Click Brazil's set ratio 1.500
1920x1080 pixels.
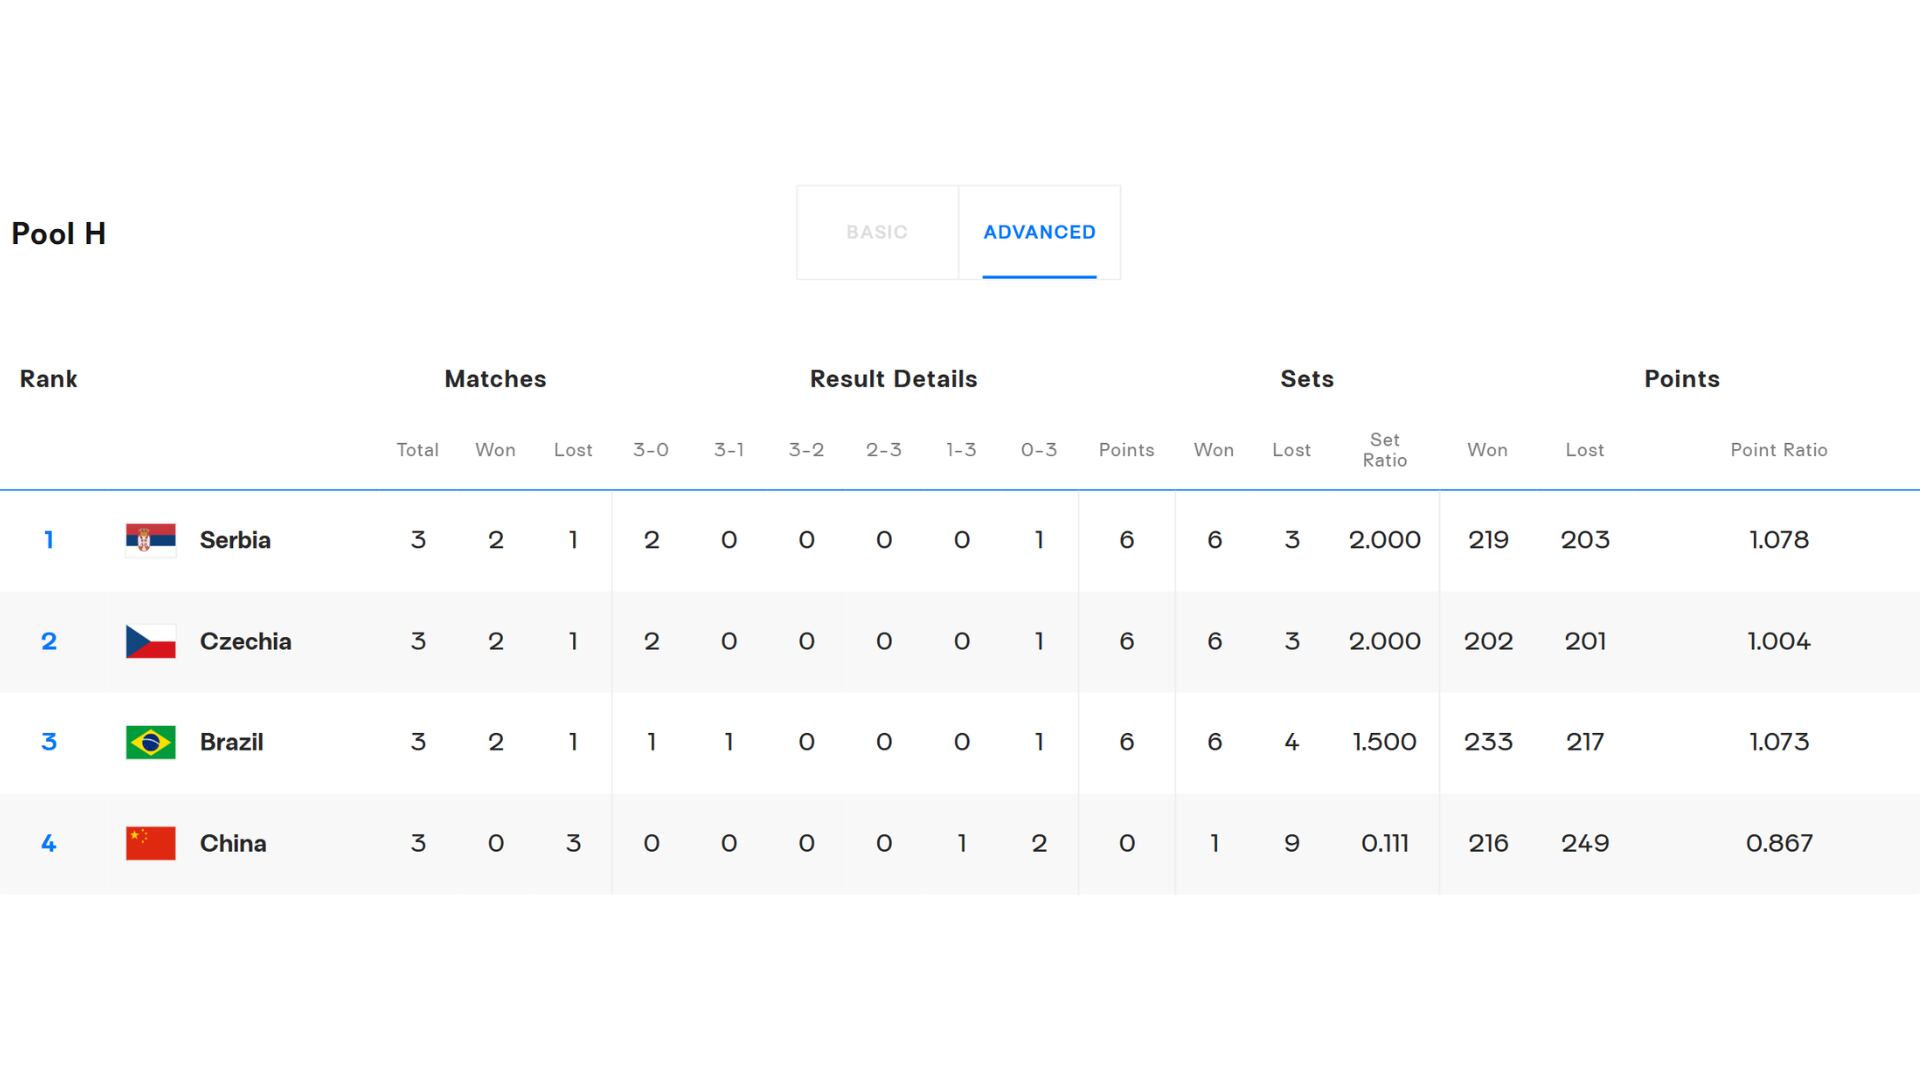pos(1385,742)
